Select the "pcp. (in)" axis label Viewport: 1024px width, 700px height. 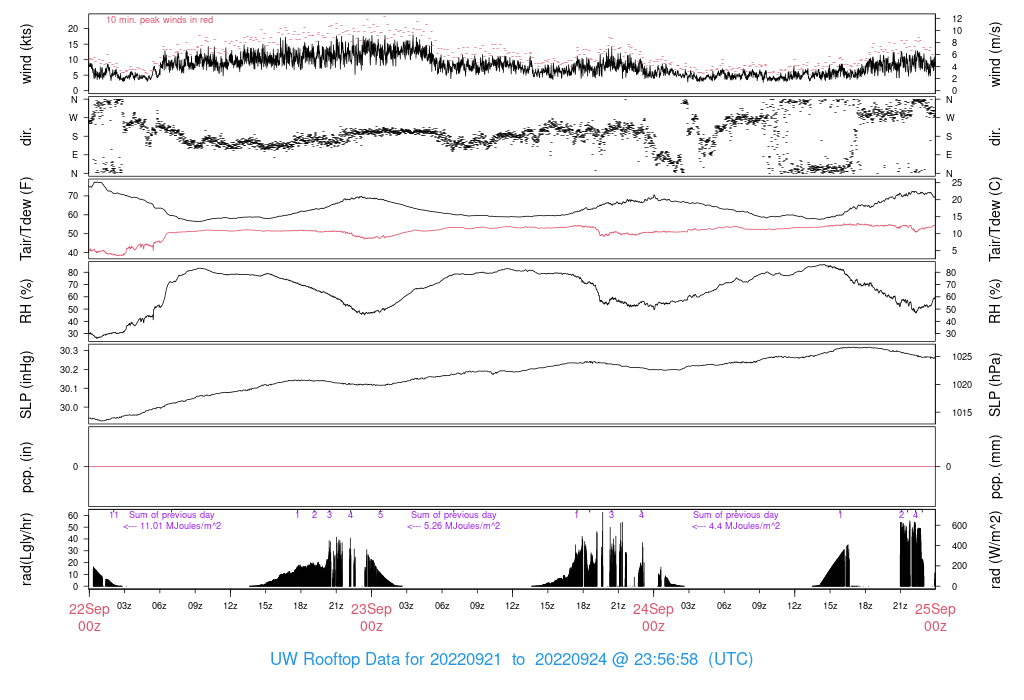(x=26, y=467)
